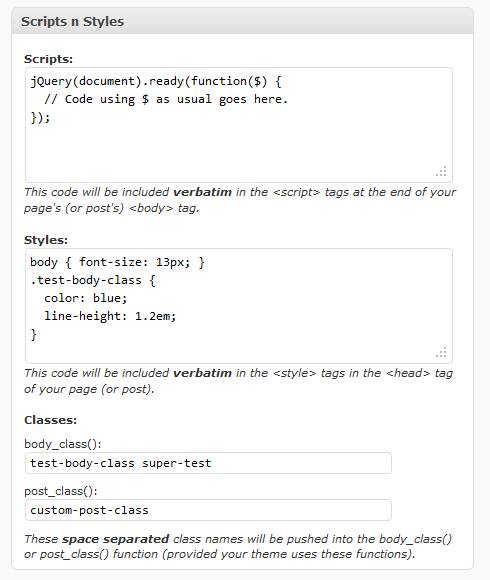Click inside the Styles textarea
Image resolution: width=490 pixels, height=580 pixels.
[x=239, y=306]
